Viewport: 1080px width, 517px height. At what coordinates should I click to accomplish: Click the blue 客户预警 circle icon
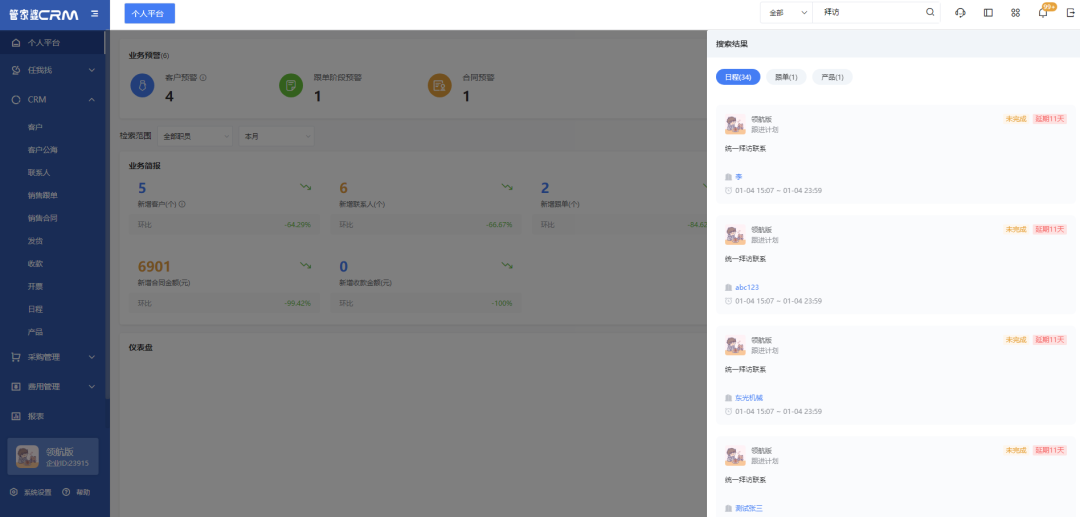pos(143,85)
